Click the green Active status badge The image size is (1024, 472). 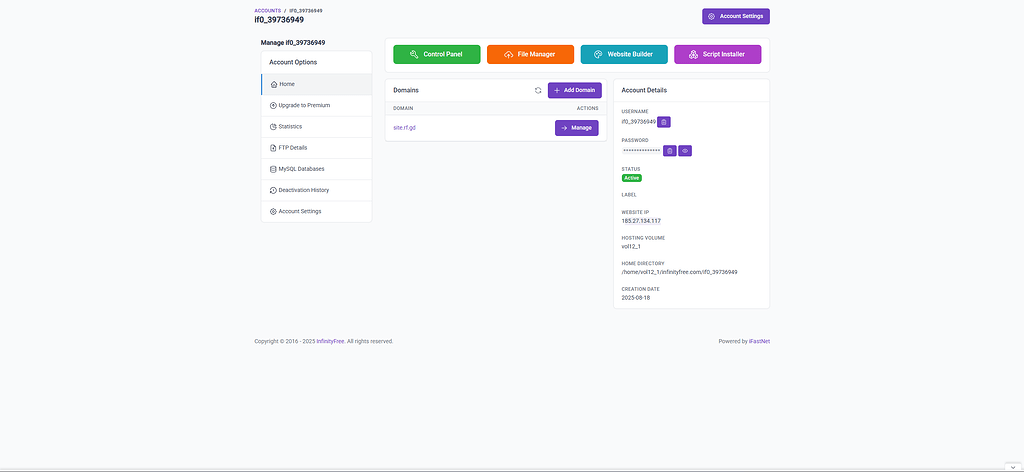click(x=632, y=178)
